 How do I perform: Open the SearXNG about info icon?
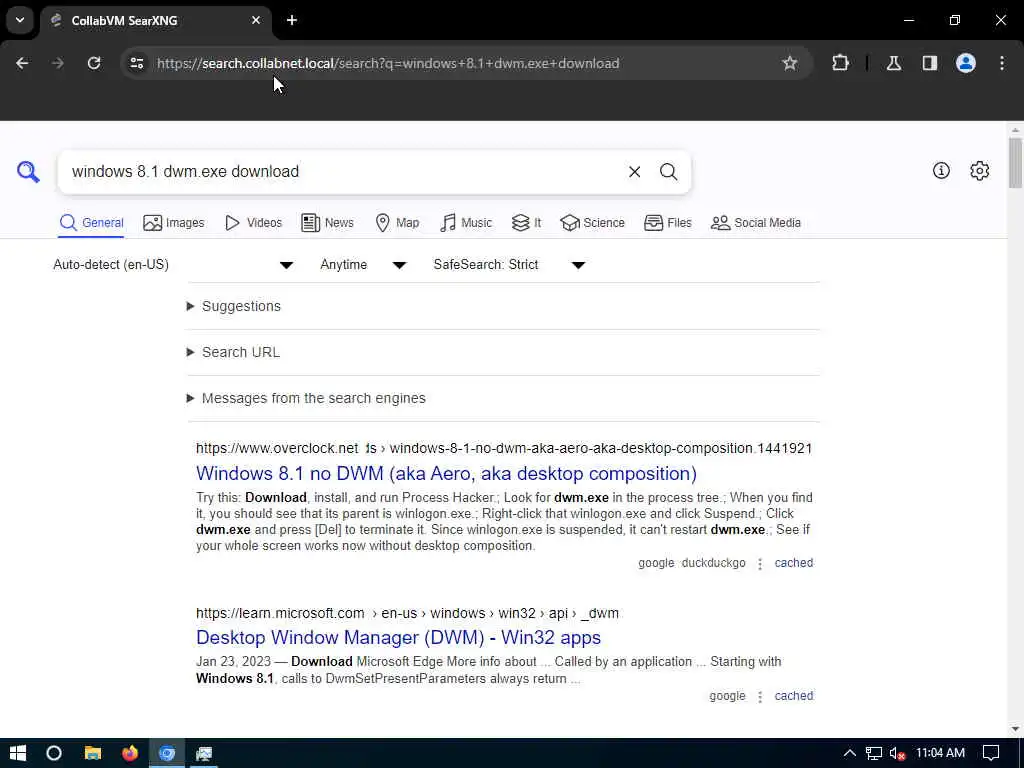pos(941,170)
